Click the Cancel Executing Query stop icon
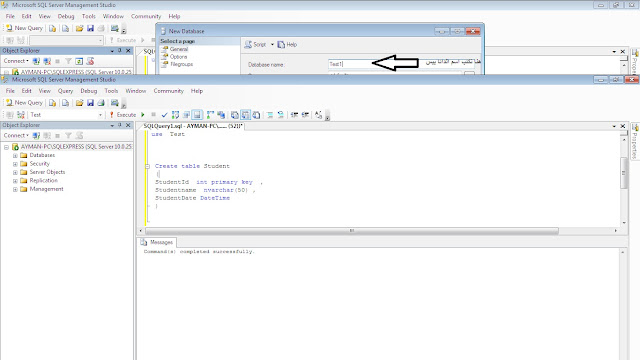The height and width of the screenshot is (360, 640). [x=153, y=115]
